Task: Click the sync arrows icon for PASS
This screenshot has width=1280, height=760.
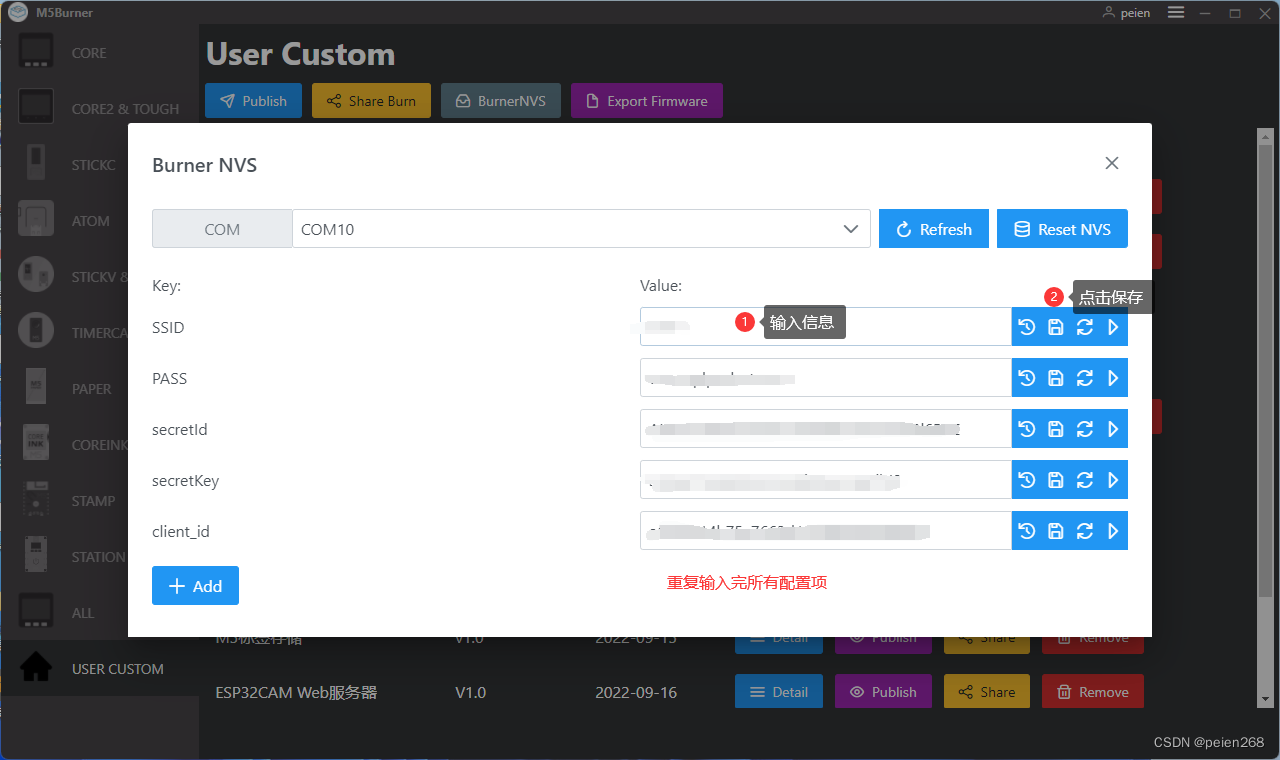Action: coord(1084,378)
